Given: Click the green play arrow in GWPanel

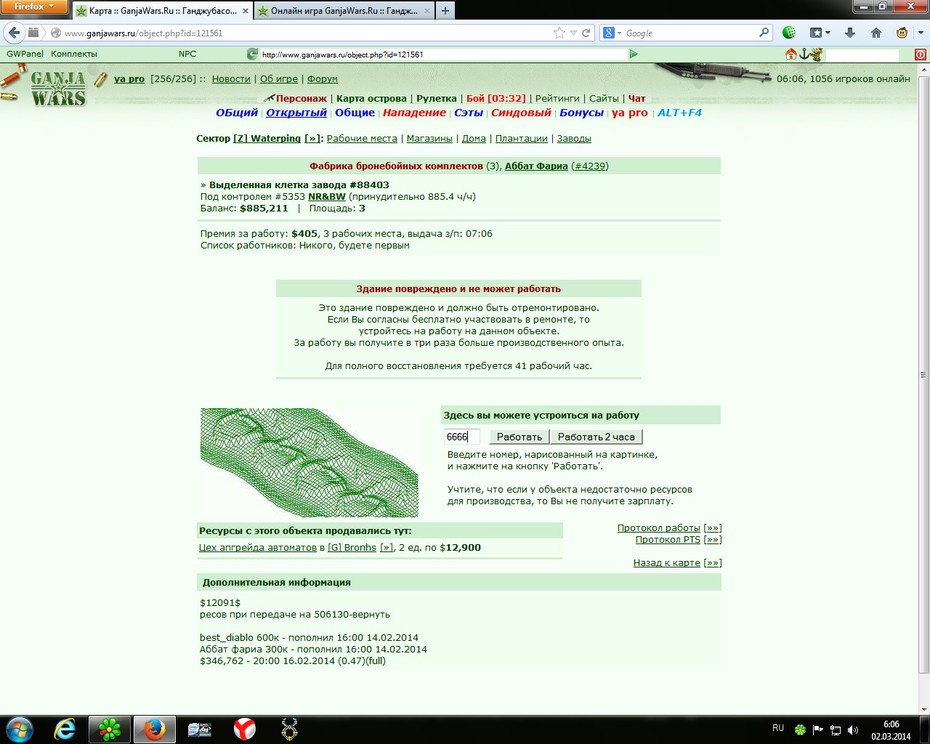Looking at the screenshot, I should 633,54.
